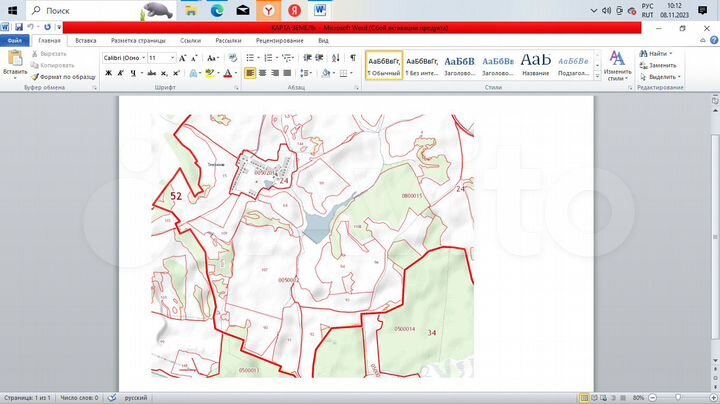Click the Save icon in quick access toolbar
The image size is (720, 404).
[19, 27]
